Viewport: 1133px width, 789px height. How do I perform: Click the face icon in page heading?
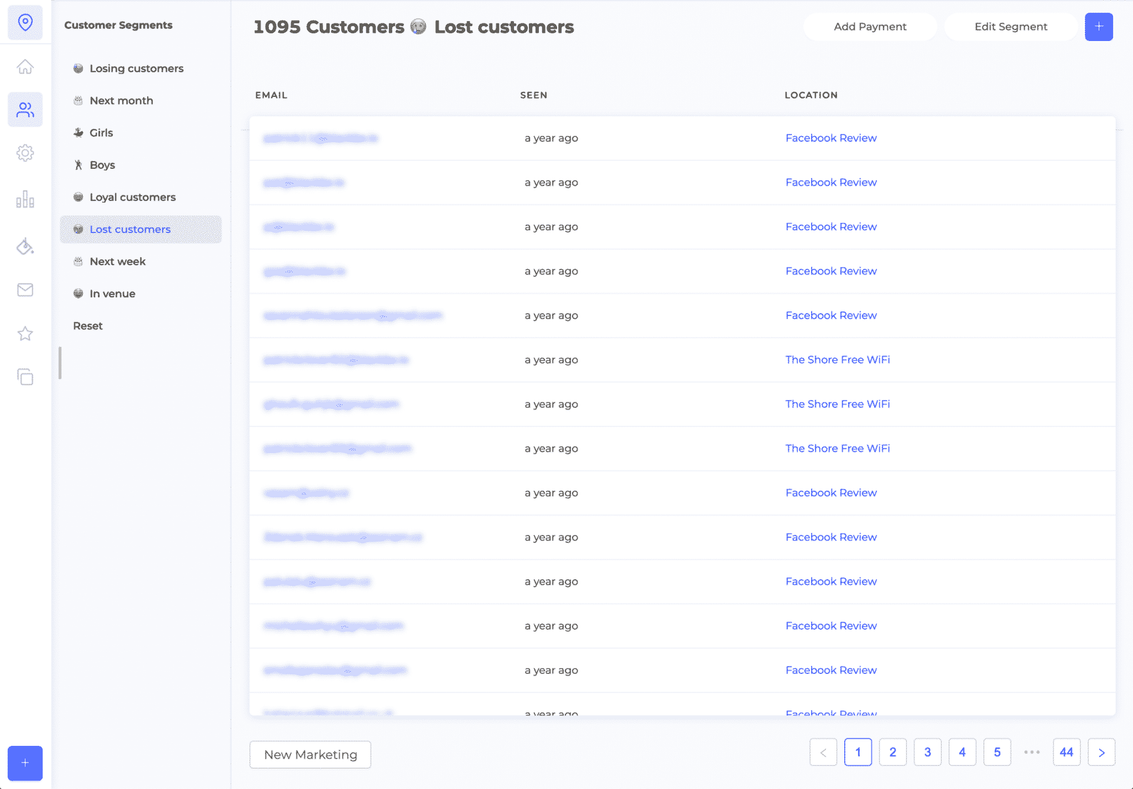point(418,27)
